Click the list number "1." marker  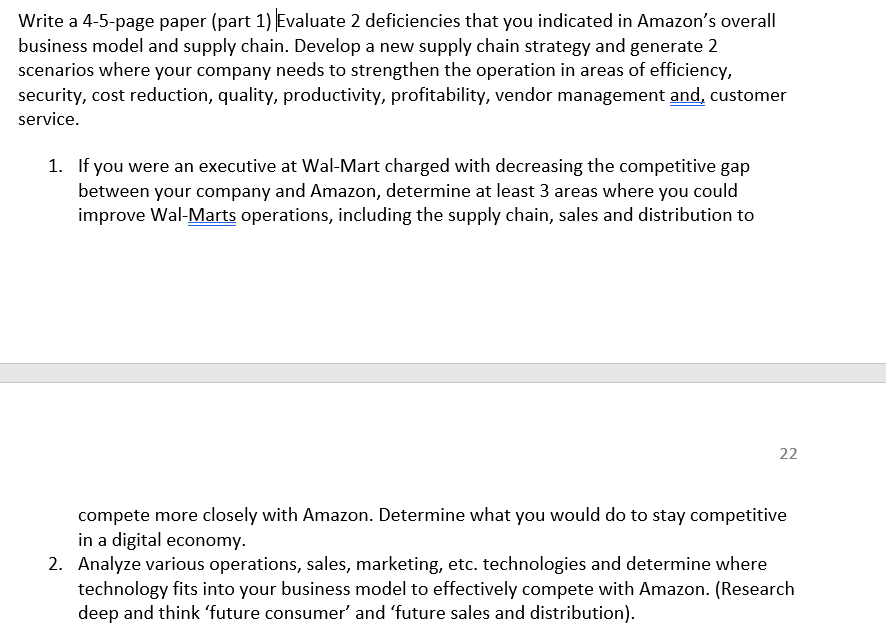pos(55,166)
